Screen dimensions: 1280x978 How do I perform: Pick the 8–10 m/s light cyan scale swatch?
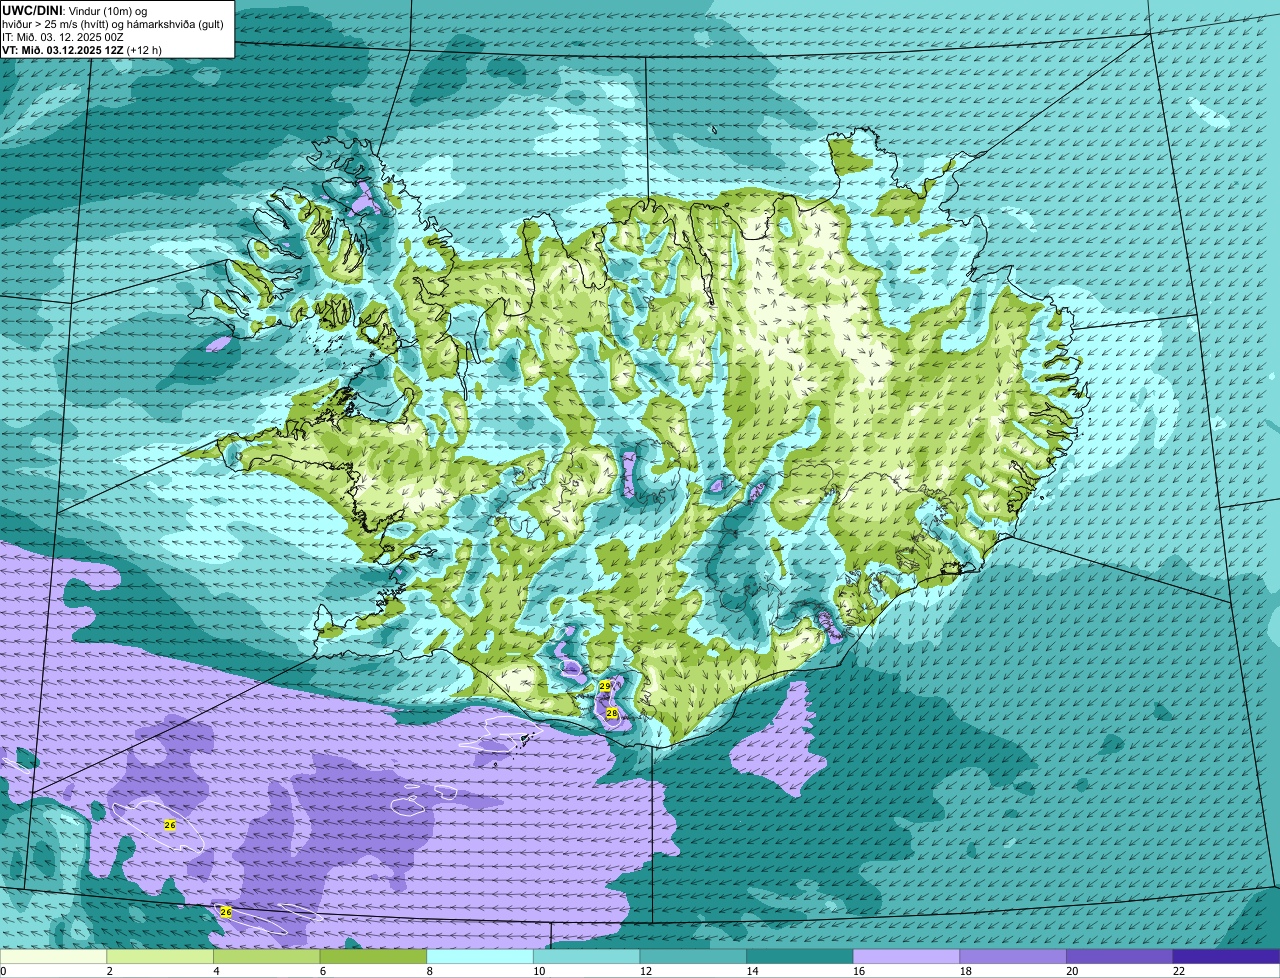(x=480, y=956)
